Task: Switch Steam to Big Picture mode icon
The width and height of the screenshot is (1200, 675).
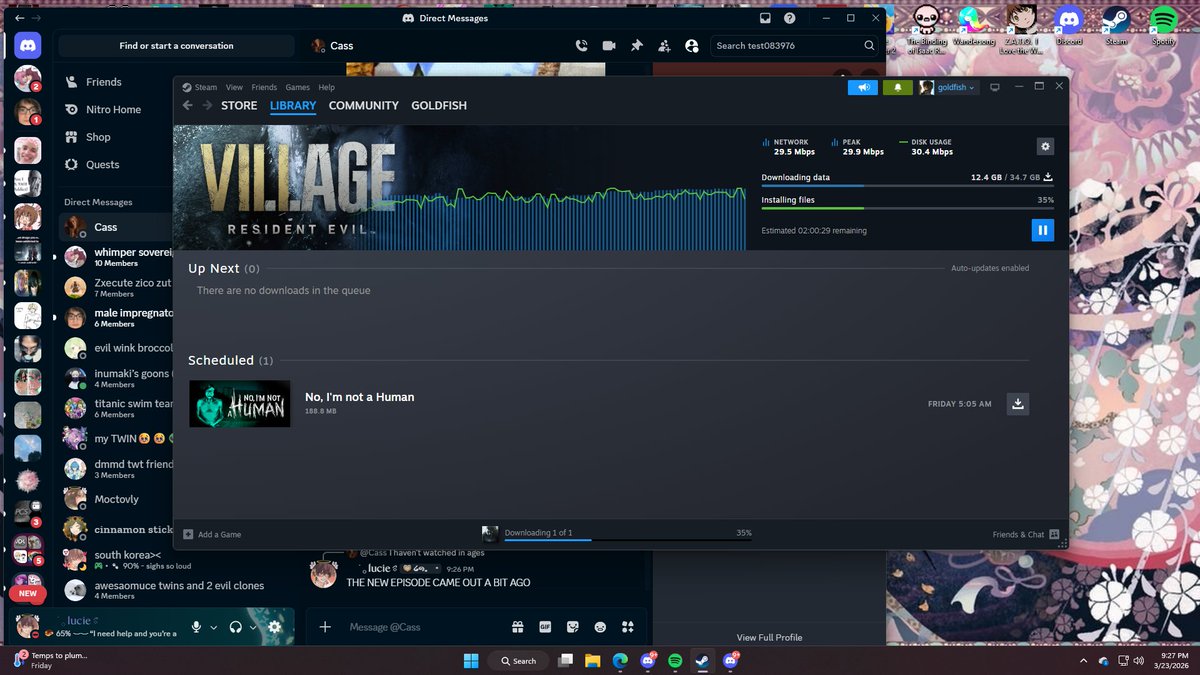Action: point(995,87)
